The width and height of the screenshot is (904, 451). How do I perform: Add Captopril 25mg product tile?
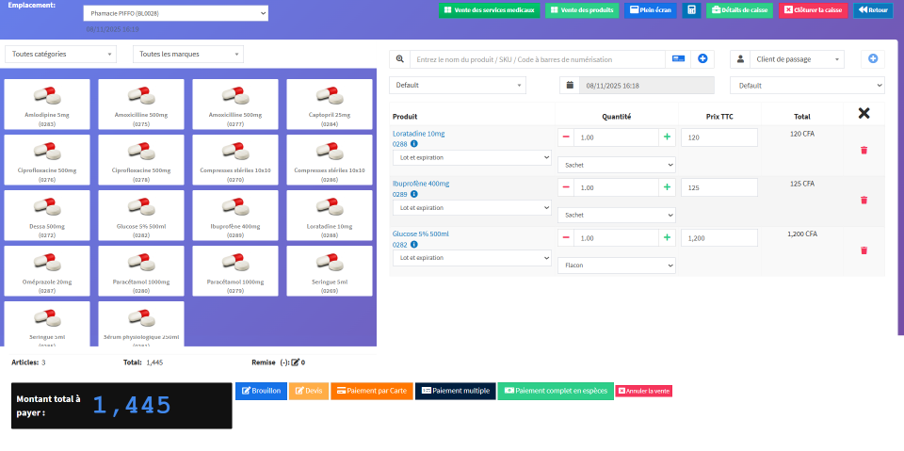[x=329, y=104]
